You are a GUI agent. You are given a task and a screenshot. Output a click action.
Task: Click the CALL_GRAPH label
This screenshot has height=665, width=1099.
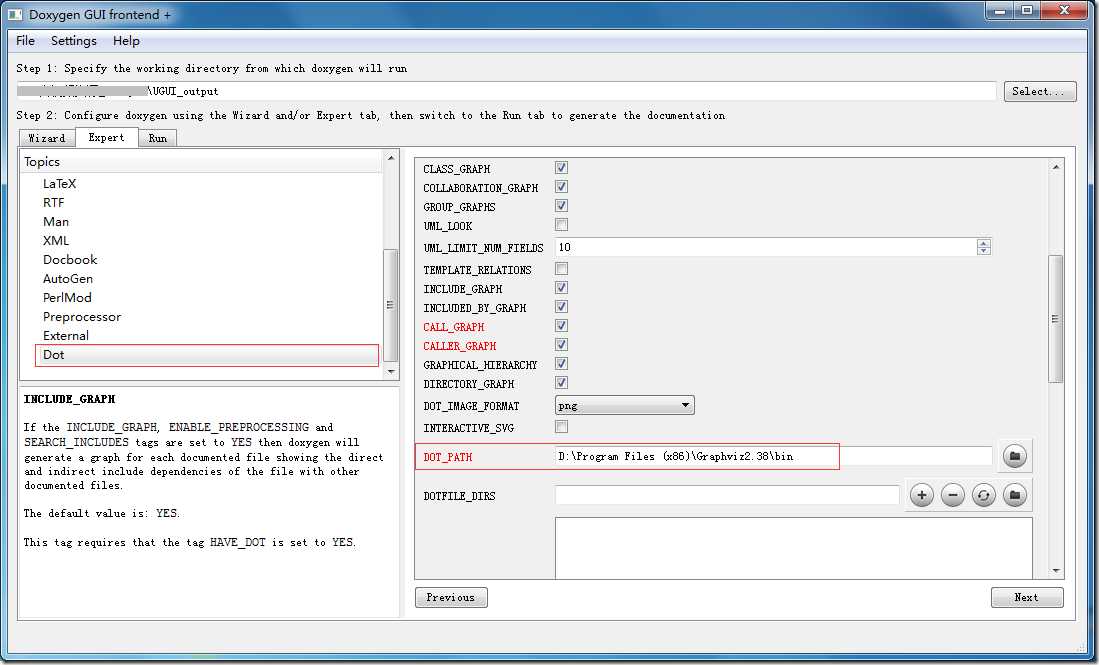[x=453, y=327]
